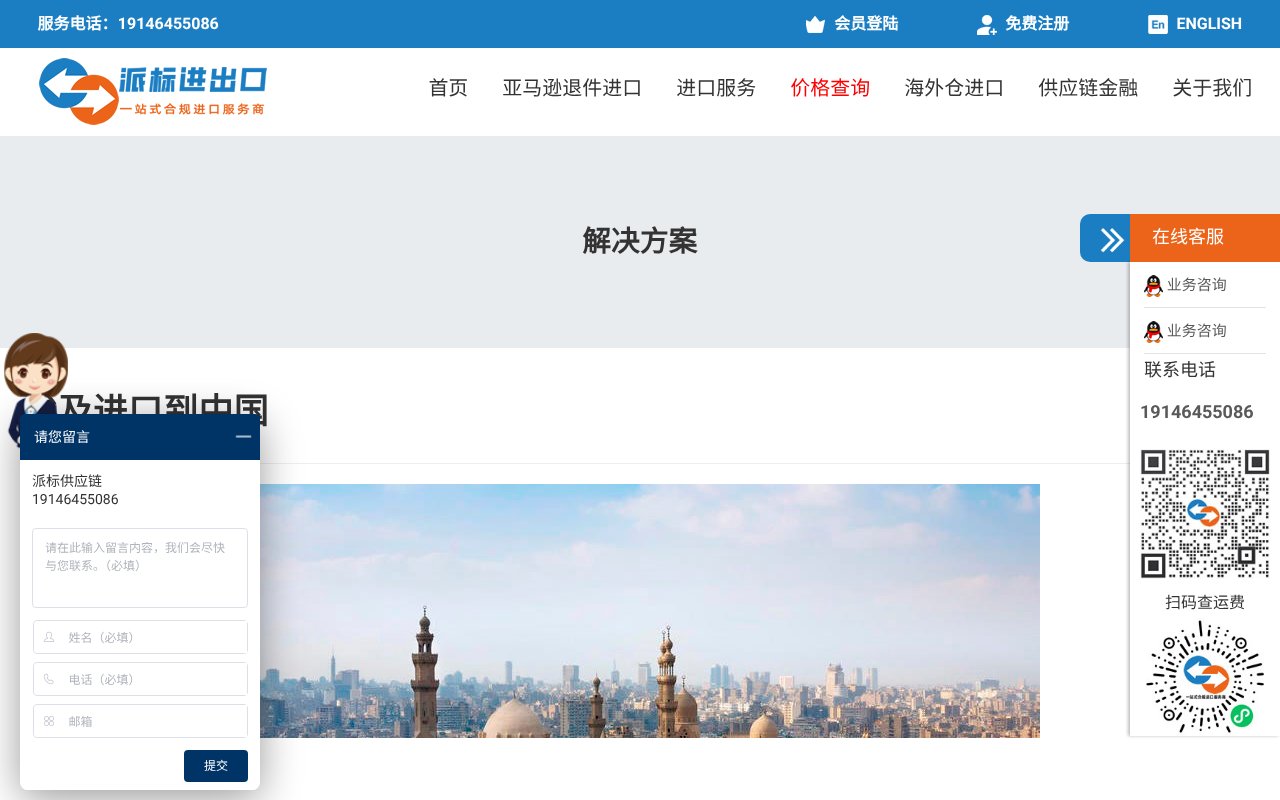Click the 免费注册 registration link

(x=1037, y=24)
